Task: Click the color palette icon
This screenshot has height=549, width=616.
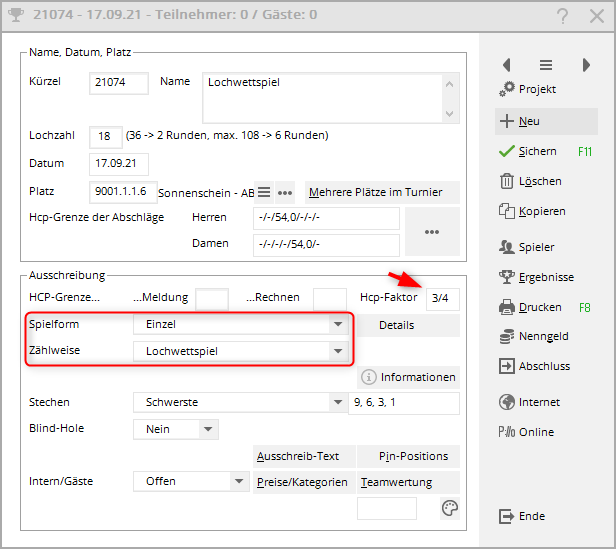Action: [450, 509]
